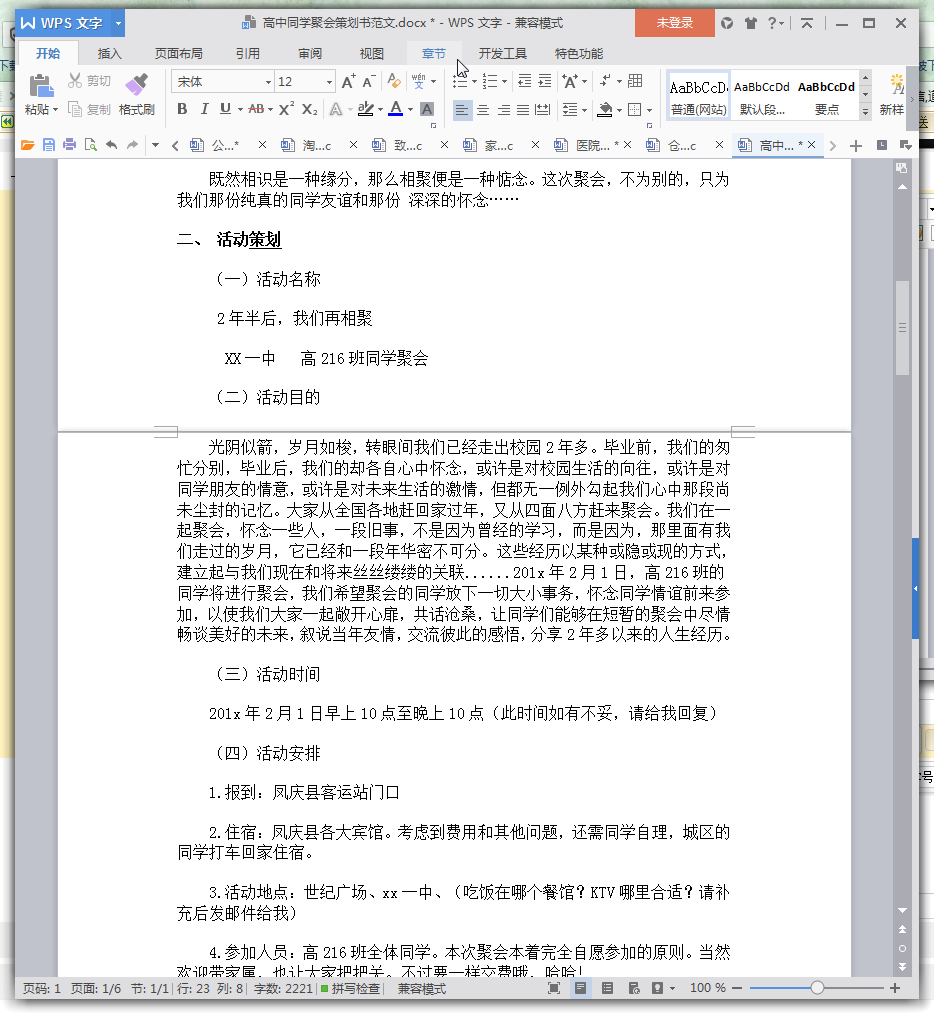934x1014 pixels.
Task: Click the full screen view status icon
Action: click(x=554, y=987)
